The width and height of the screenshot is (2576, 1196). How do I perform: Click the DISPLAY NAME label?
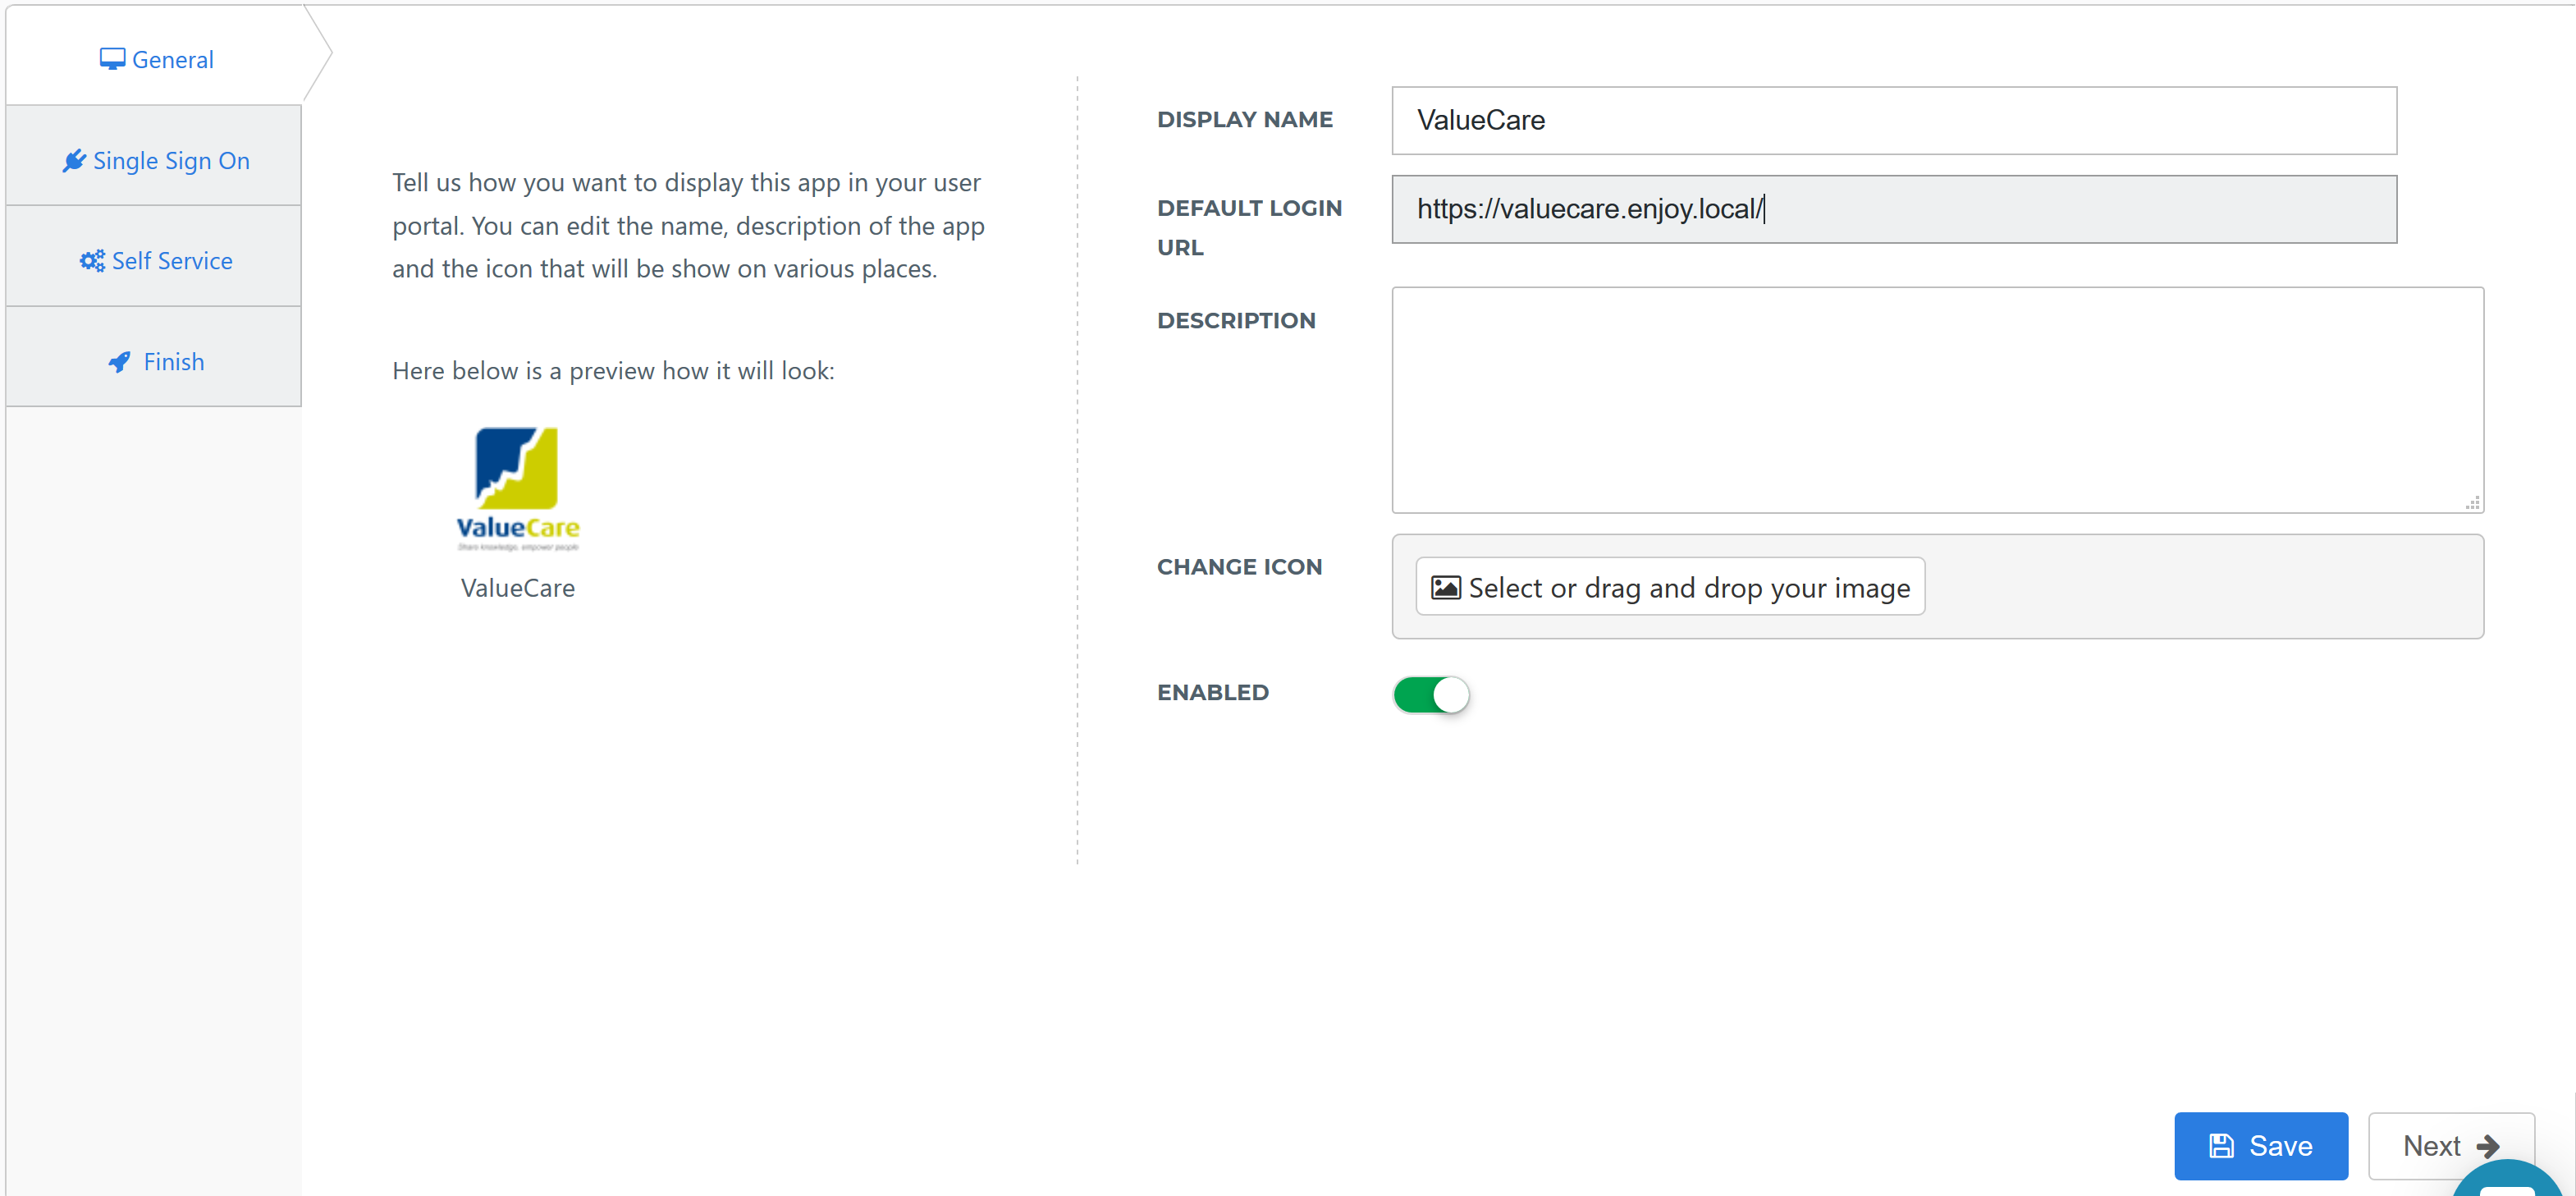point(1244,119)
